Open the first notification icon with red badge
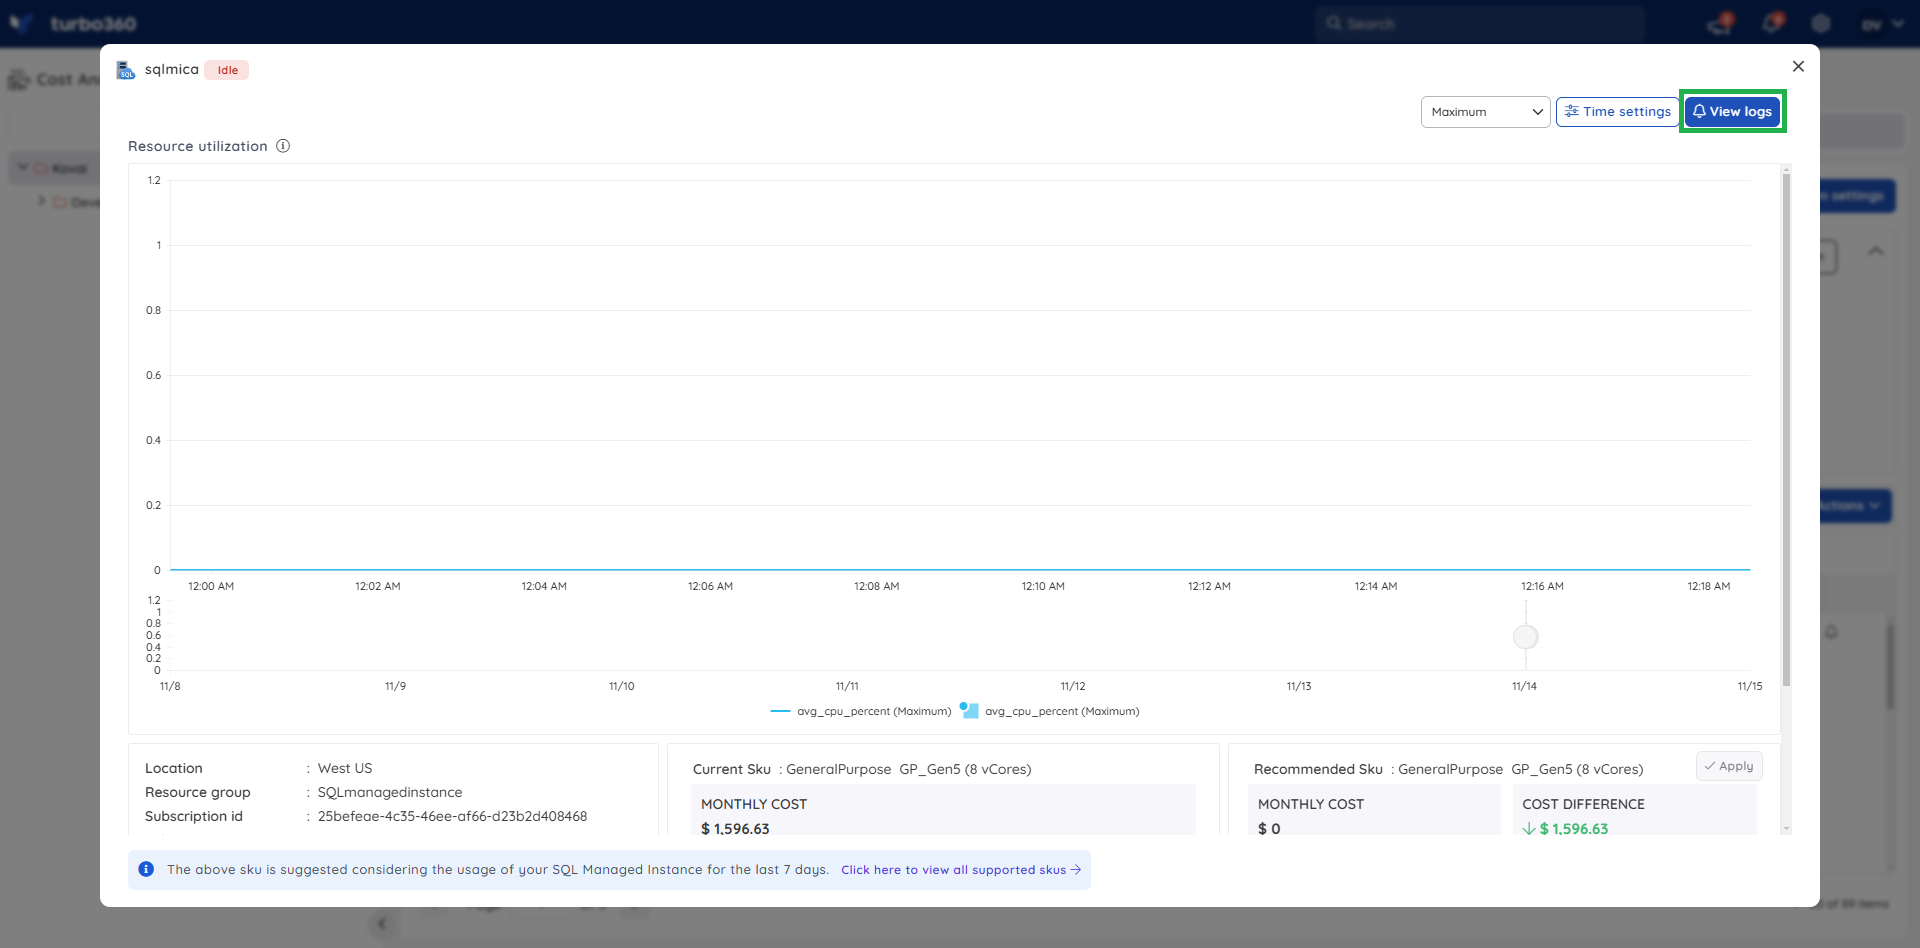Image resolution: width=1920 pixels, height=948 pixels. [x=1720, y=23]
